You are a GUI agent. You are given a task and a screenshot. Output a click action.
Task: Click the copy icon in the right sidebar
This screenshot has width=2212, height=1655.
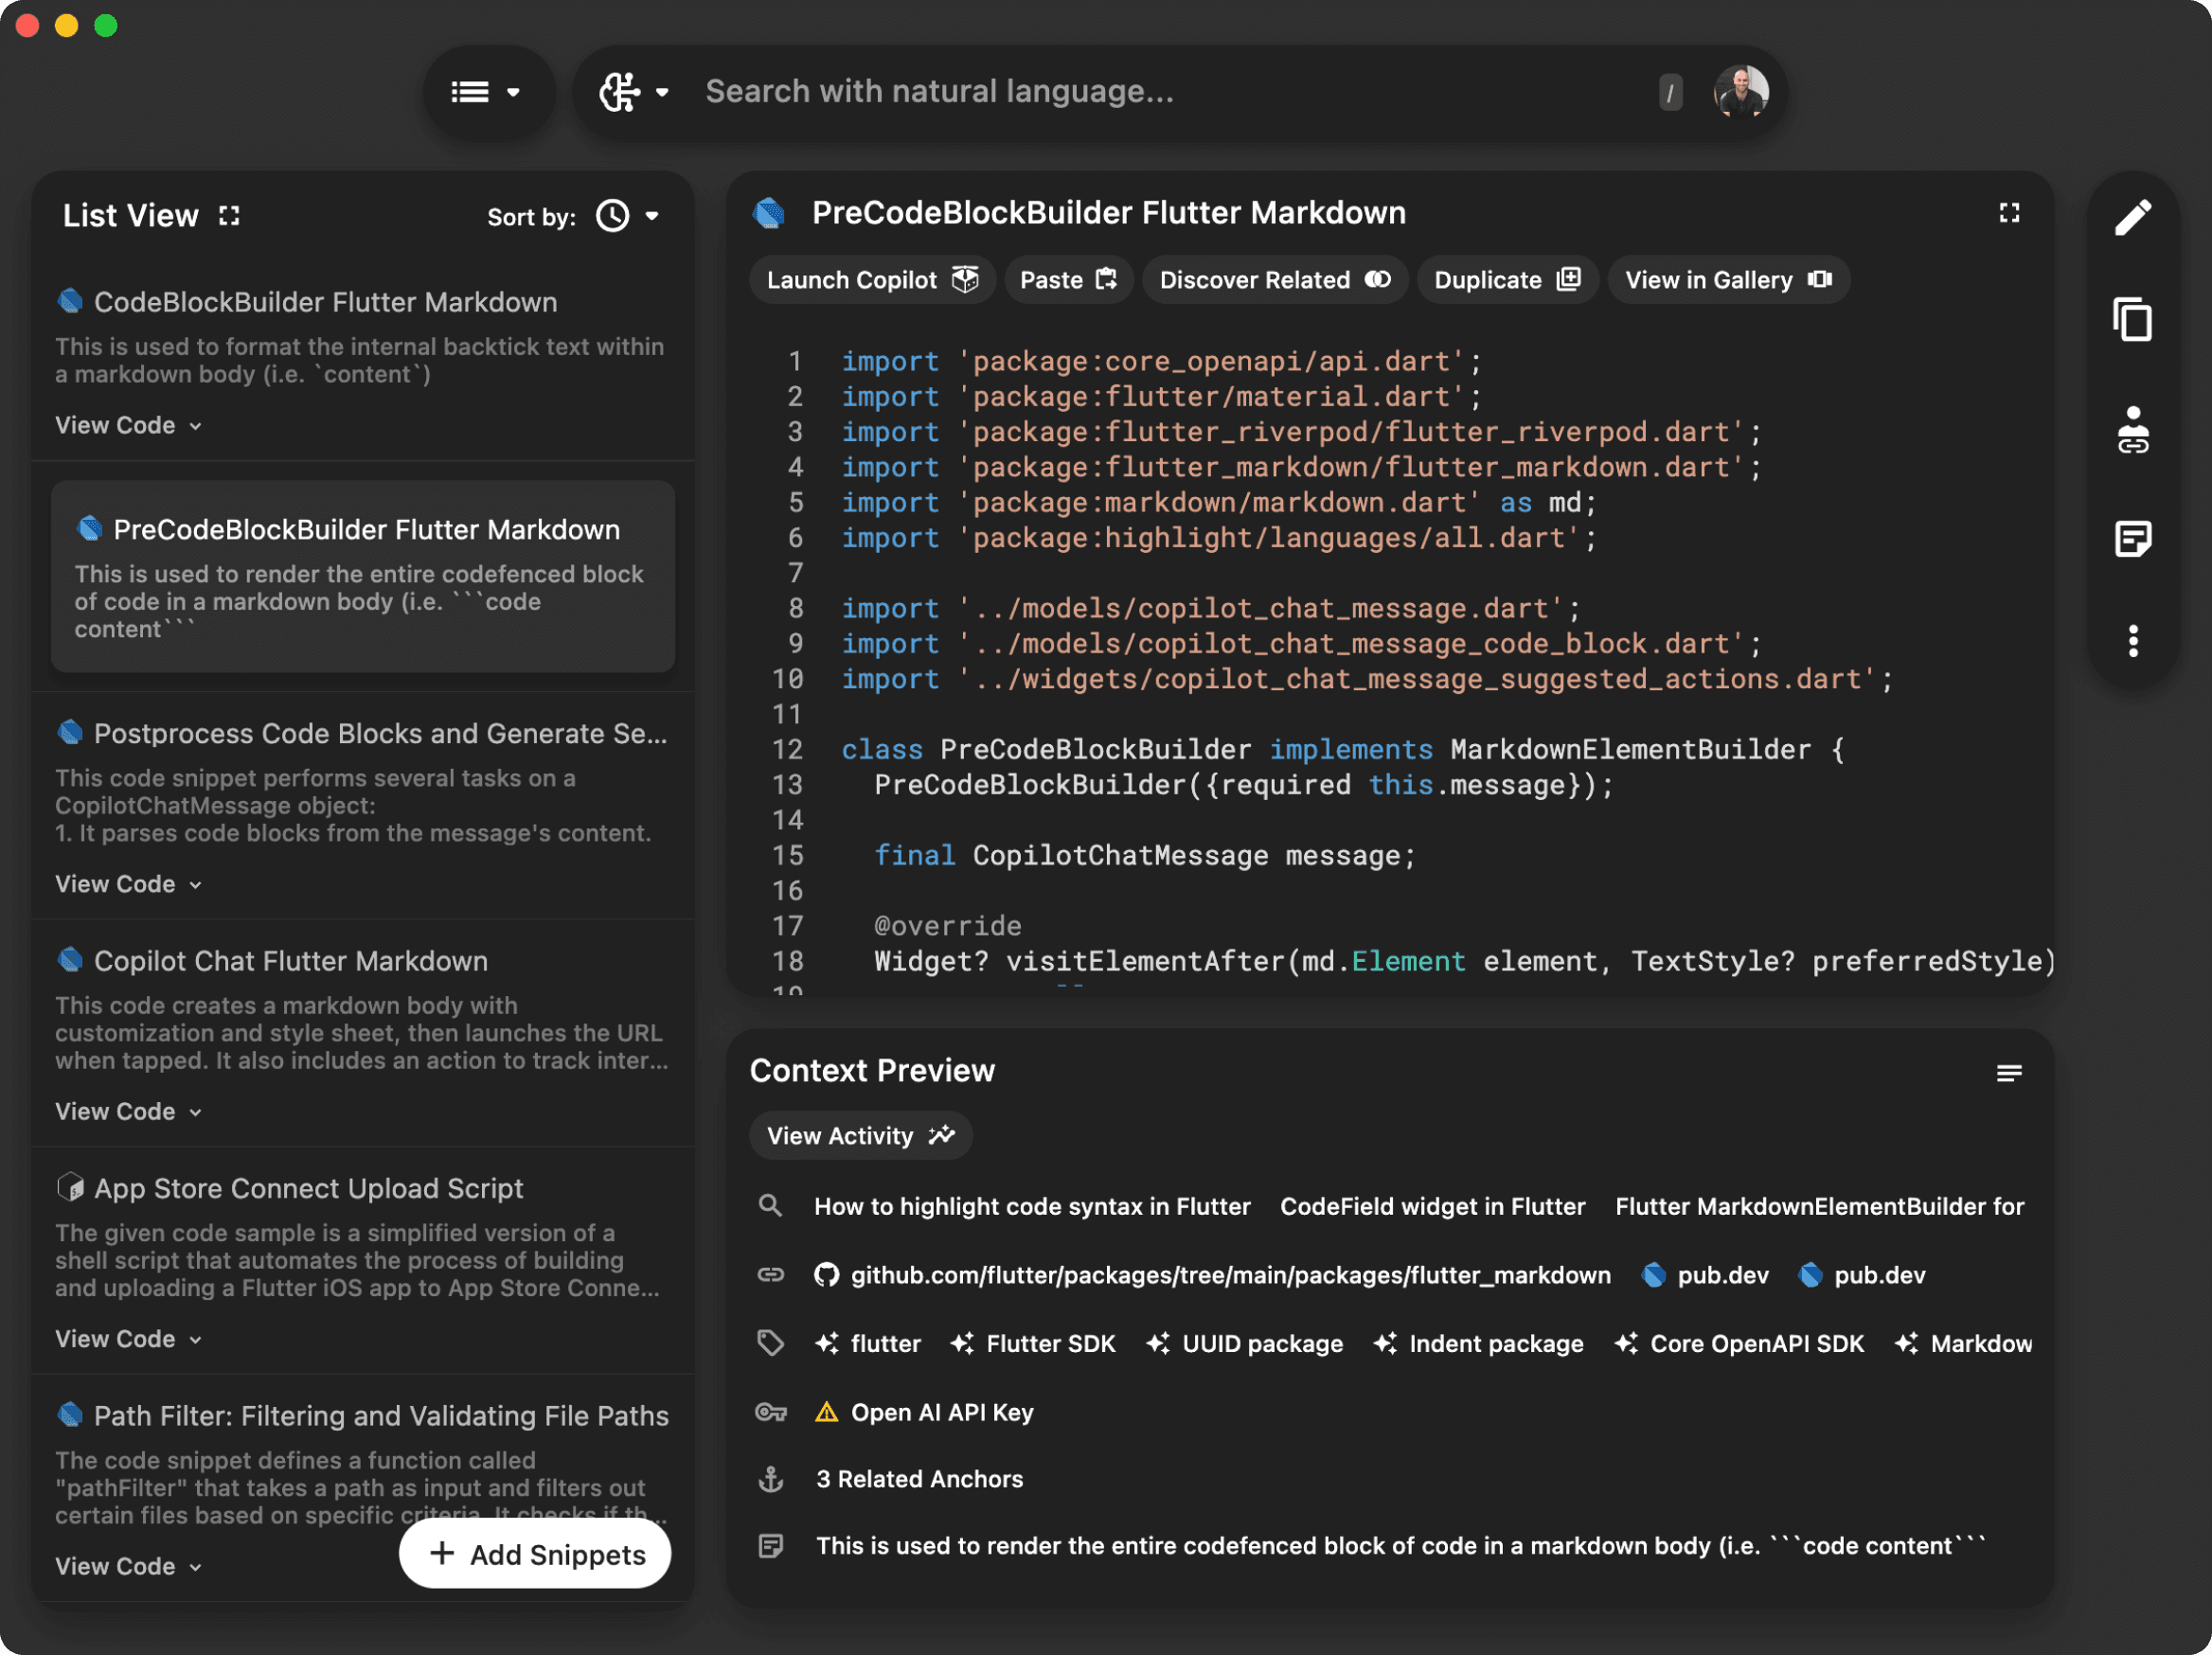[2135, 320]
